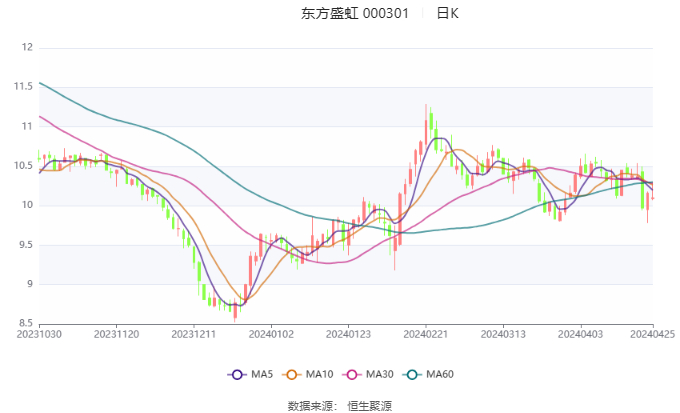Toggle the MA30 series via its label
This screenshot has height=413, width=680.
(x=379, y=374)
